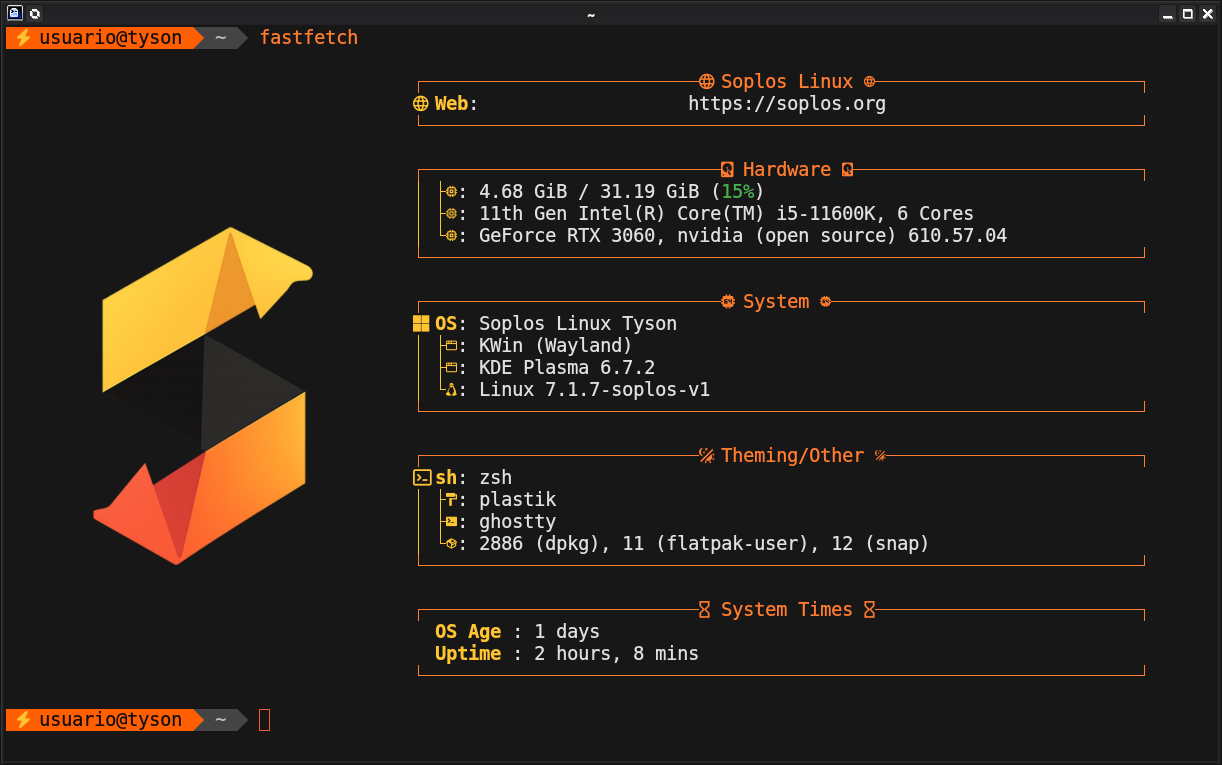Click the text 4.68 GiB / 31.19 GiB
This screenshot has width=1222, height=765.
point(589,192)
